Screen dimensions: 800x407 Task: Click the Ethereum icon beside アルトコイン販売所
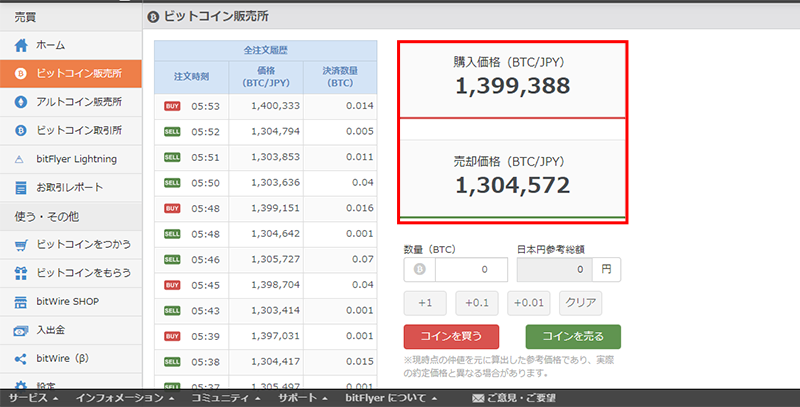20,102
